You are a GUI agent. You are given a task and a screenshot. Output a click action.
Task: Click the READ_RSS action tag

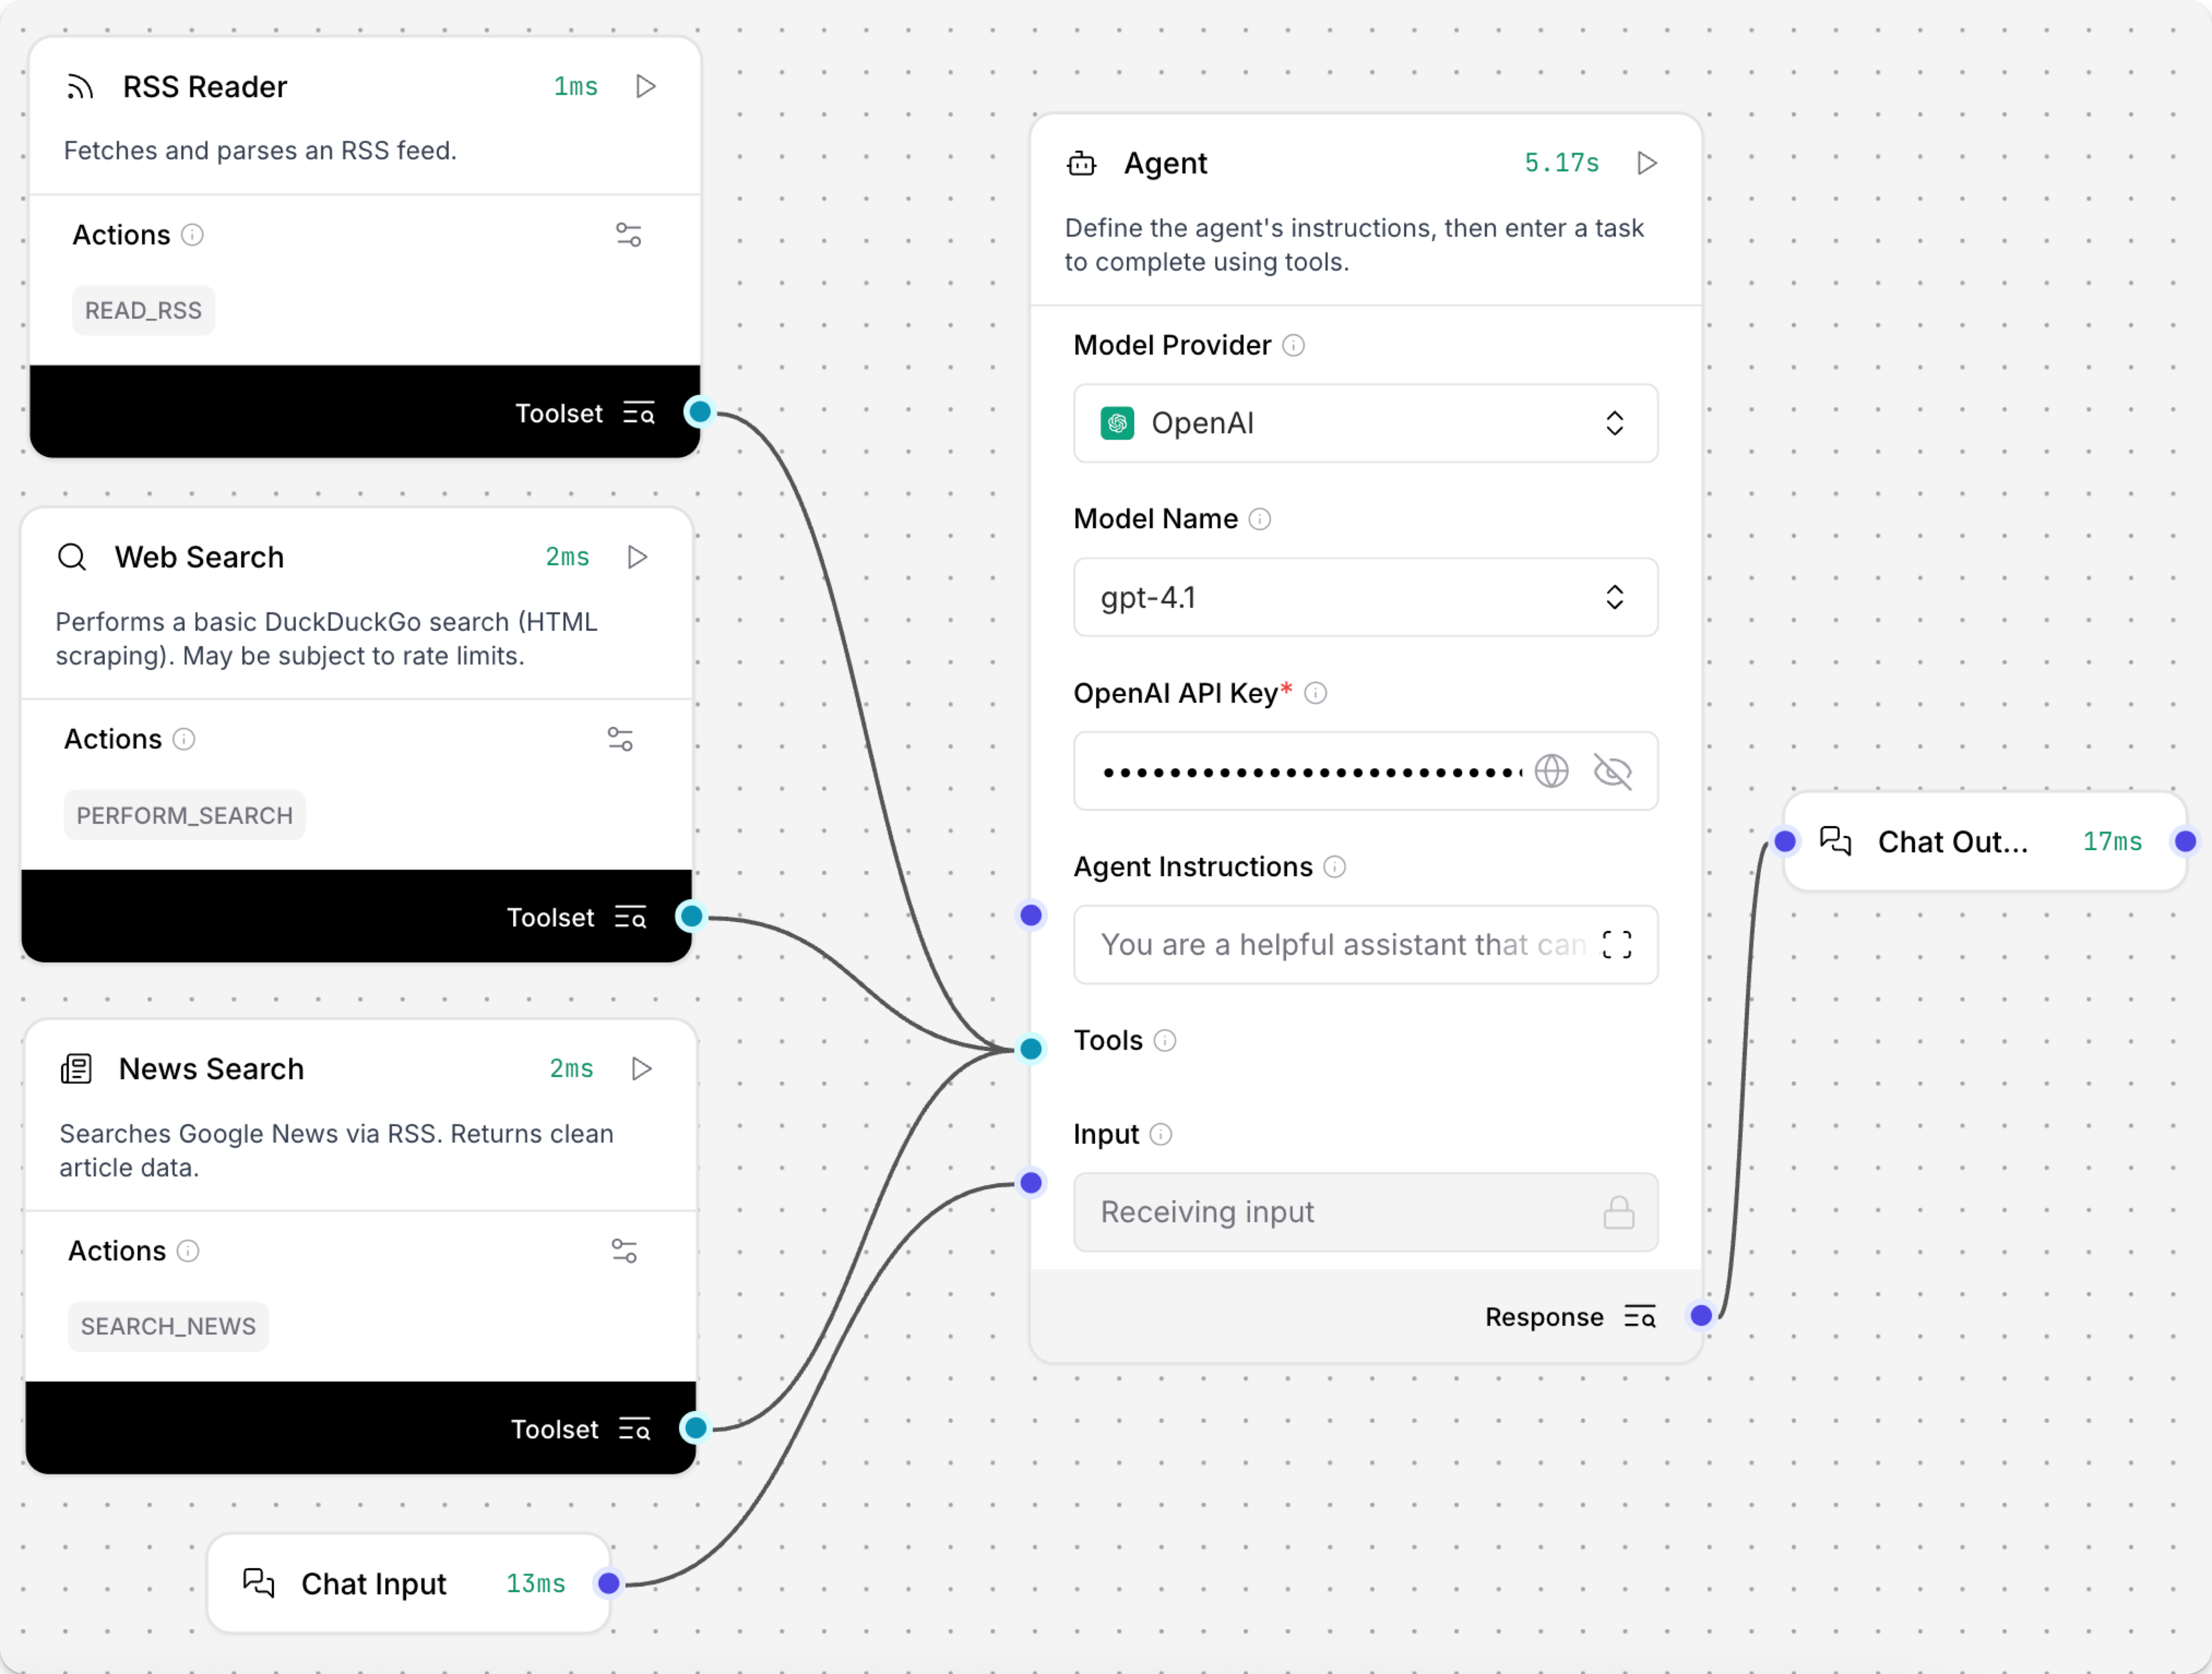(143, 311)
